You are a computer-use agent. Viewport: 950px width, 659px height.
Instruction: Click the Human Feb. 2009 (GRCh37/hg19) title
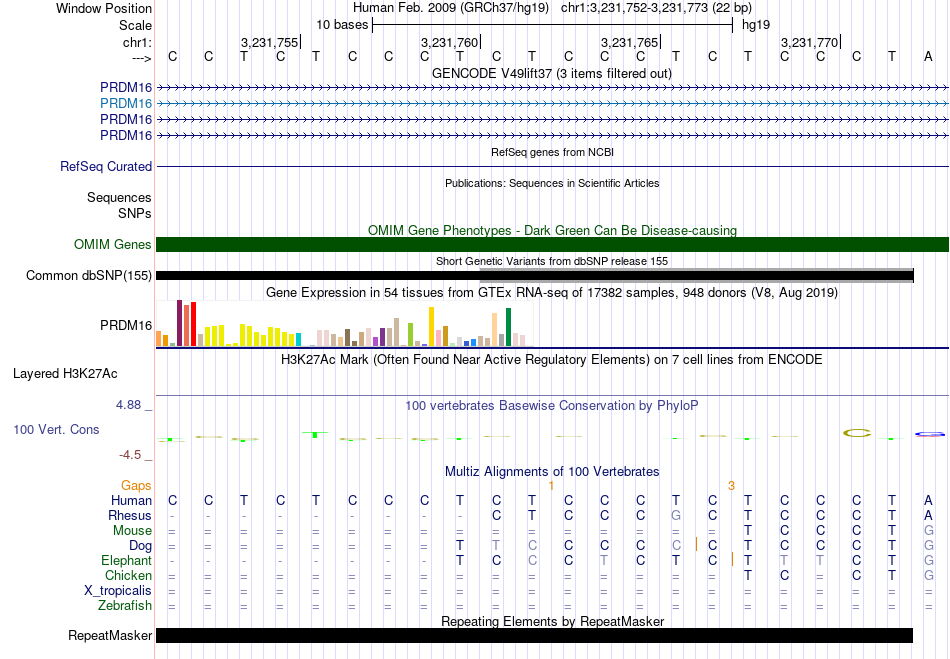click(x=451, y=8)
